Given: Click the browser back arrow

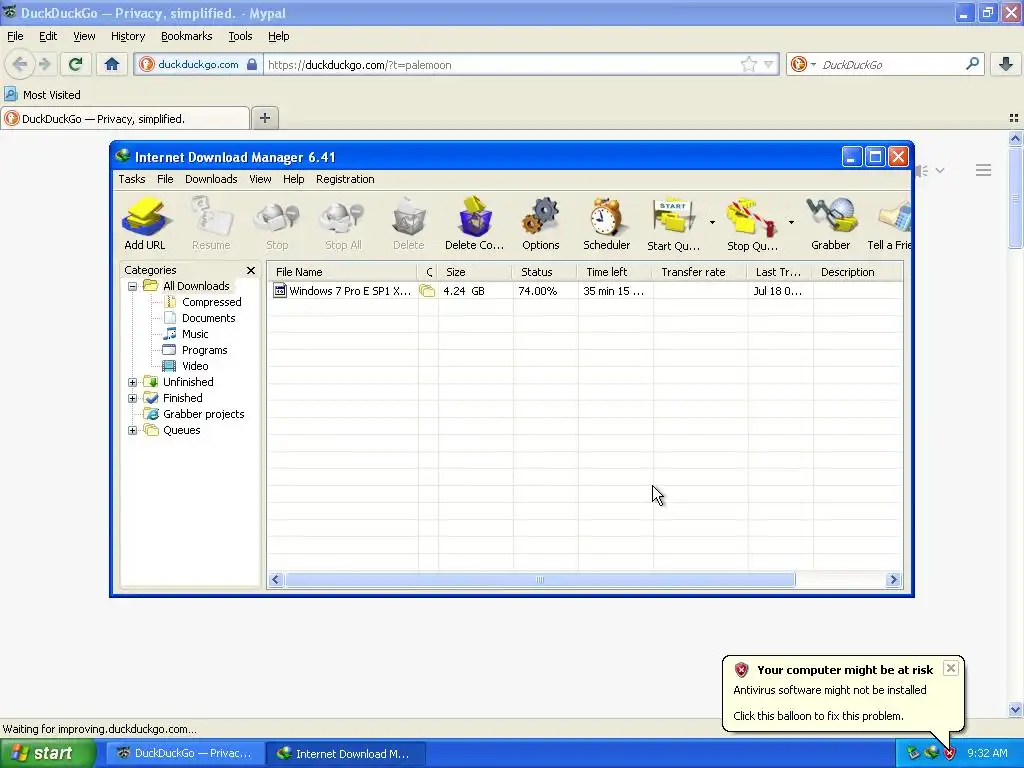Looking at the screenshot, I should (20, 64).
